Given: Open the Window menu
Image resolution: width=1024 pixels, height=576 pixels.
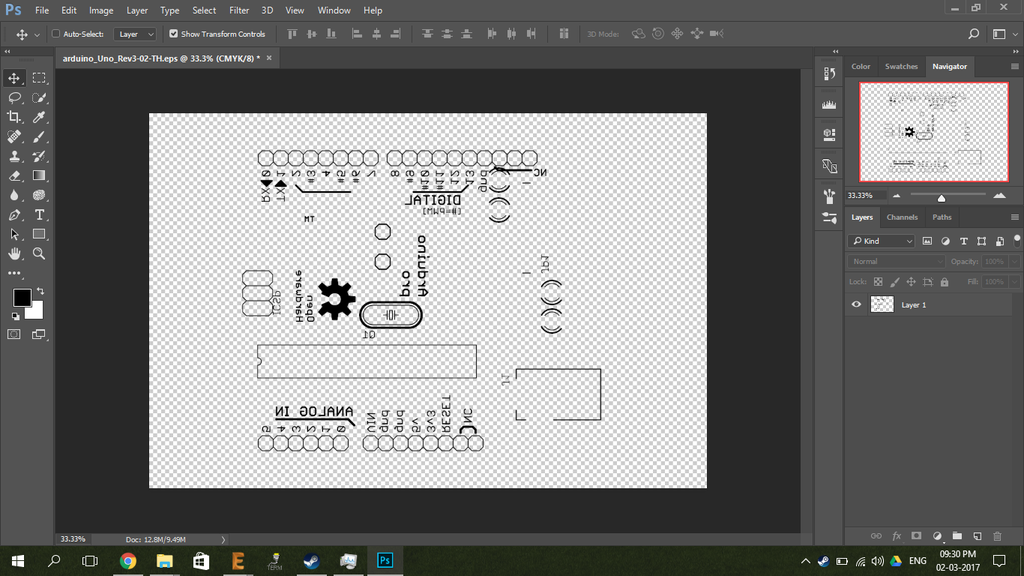Looking at the screenshot, I should point(334,10).
